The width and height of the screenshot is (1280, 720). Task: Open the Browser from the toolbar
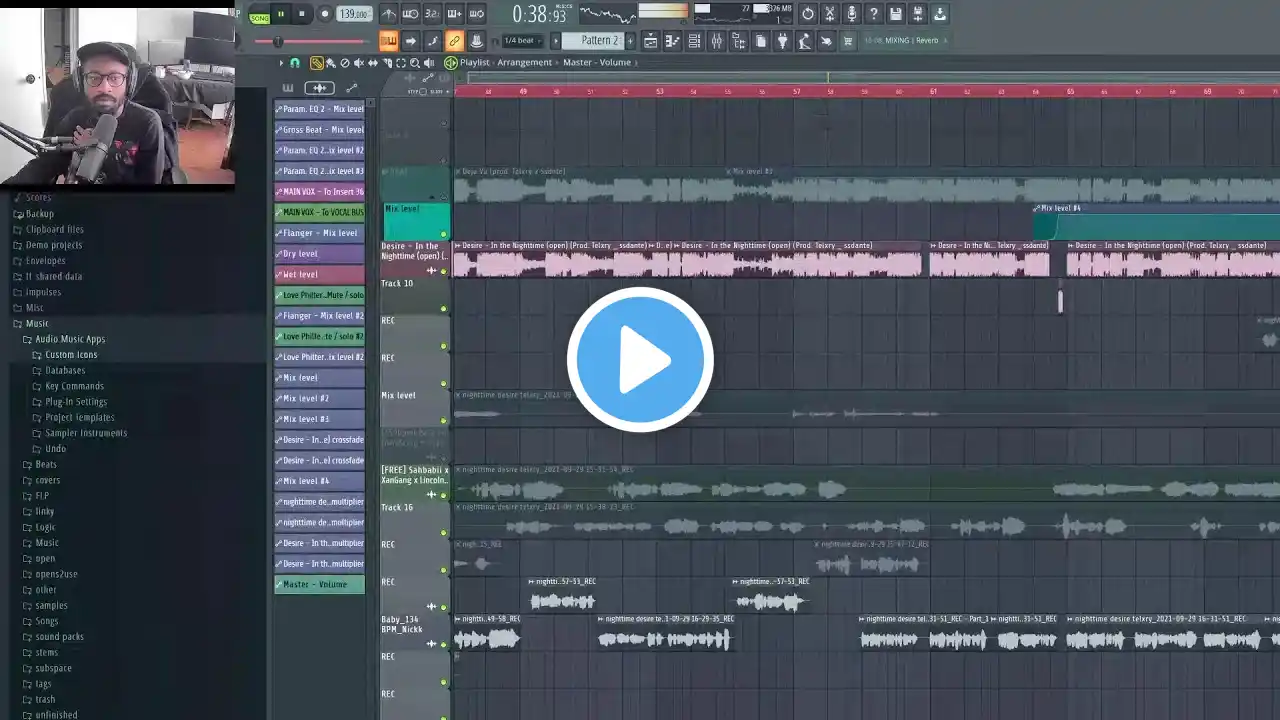[x=738, y=41]
